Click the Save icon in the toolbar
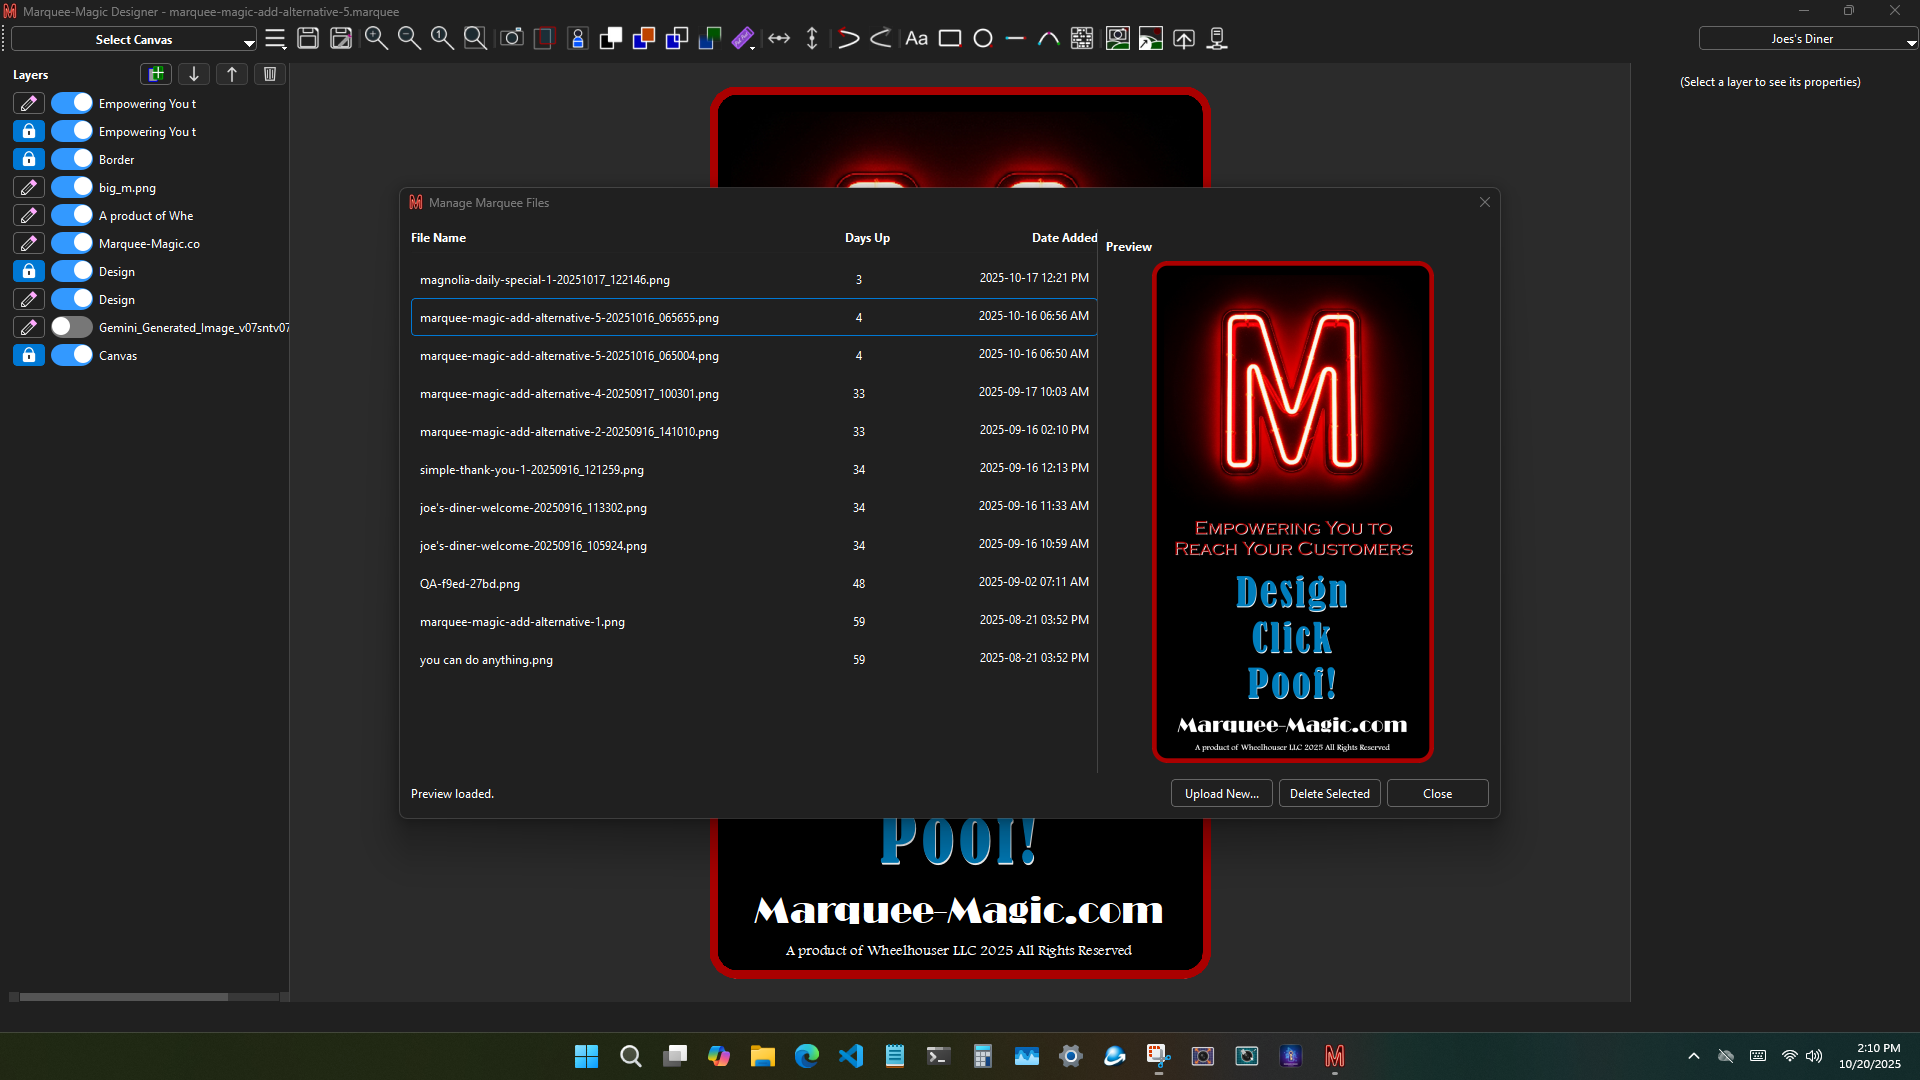 [308, 39]
